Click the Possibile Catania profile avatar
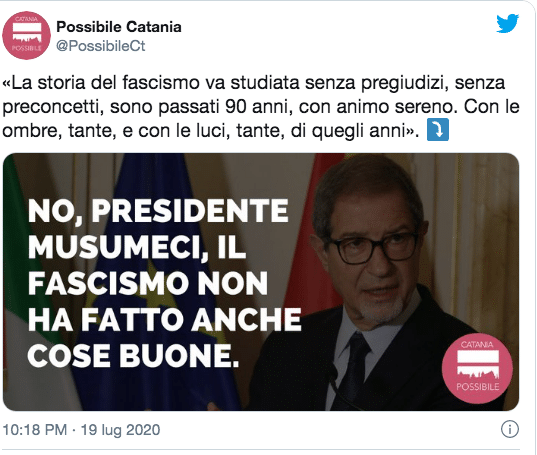 coord(26,35)
